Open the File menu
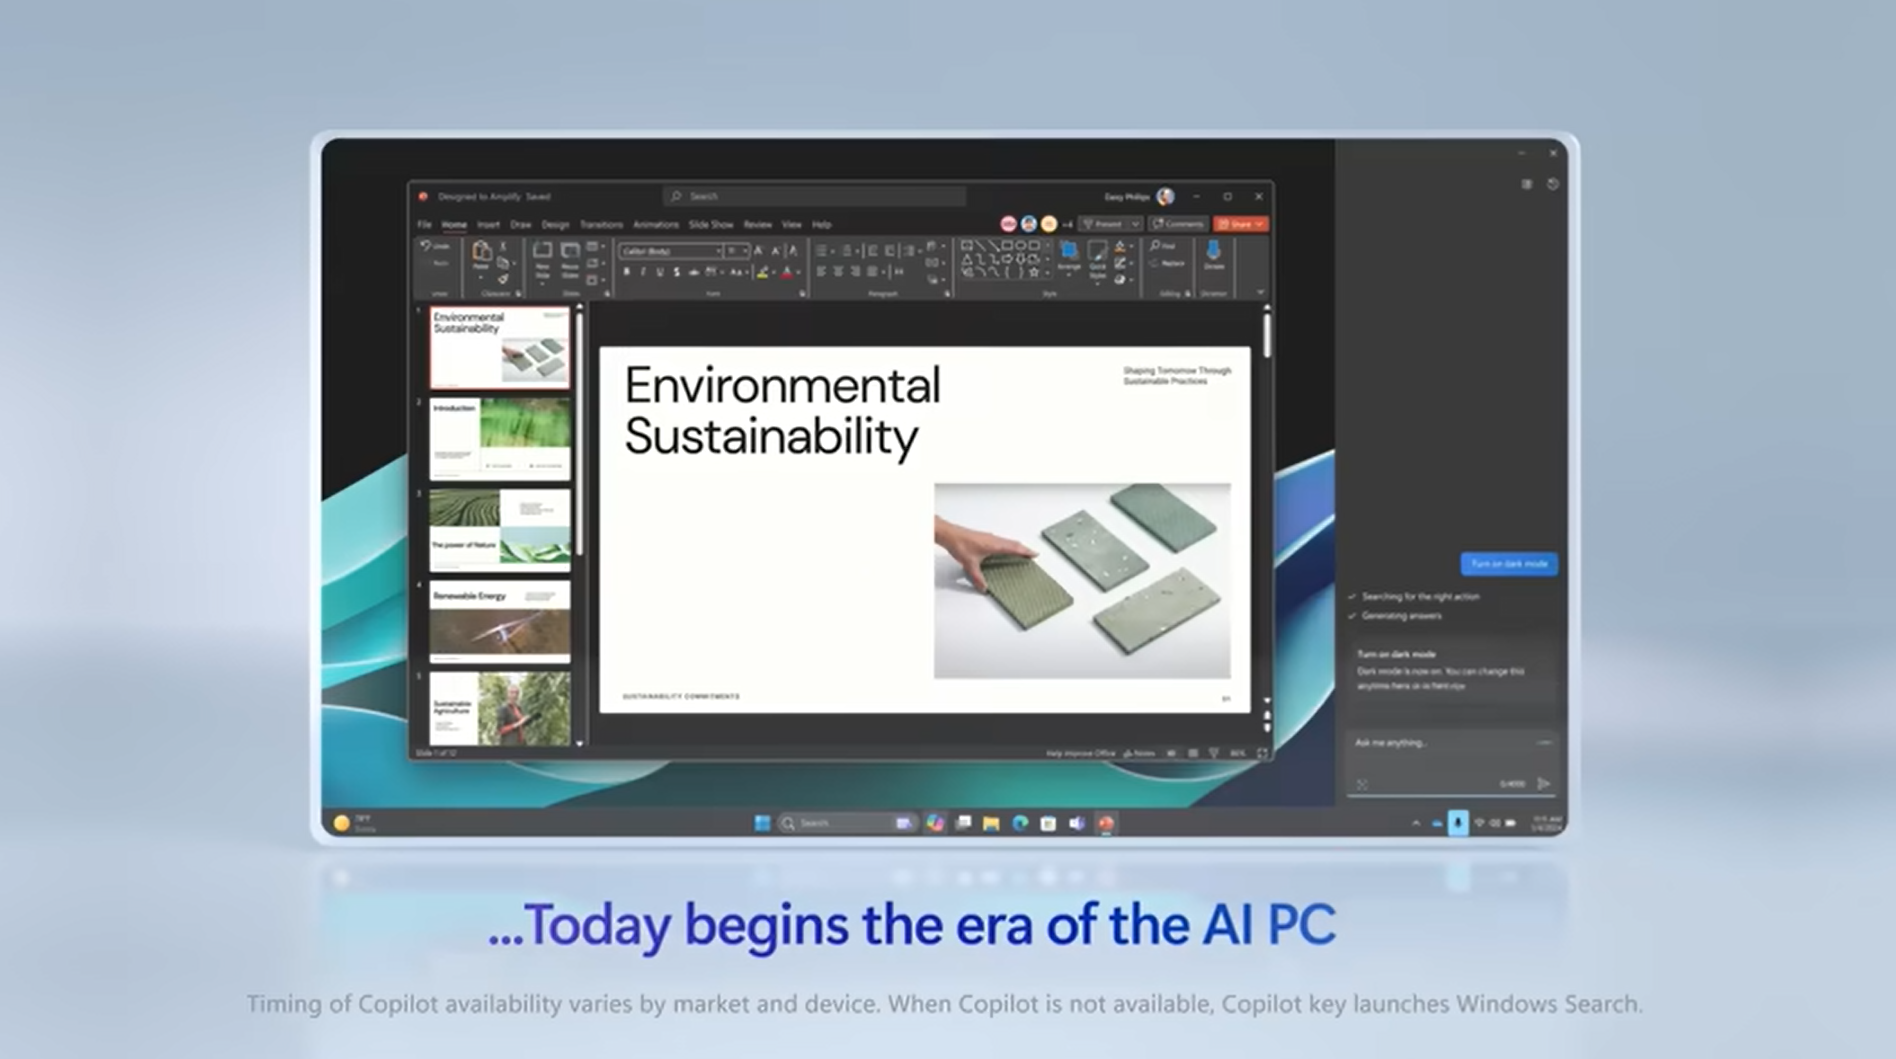 (x=424, y=225)
